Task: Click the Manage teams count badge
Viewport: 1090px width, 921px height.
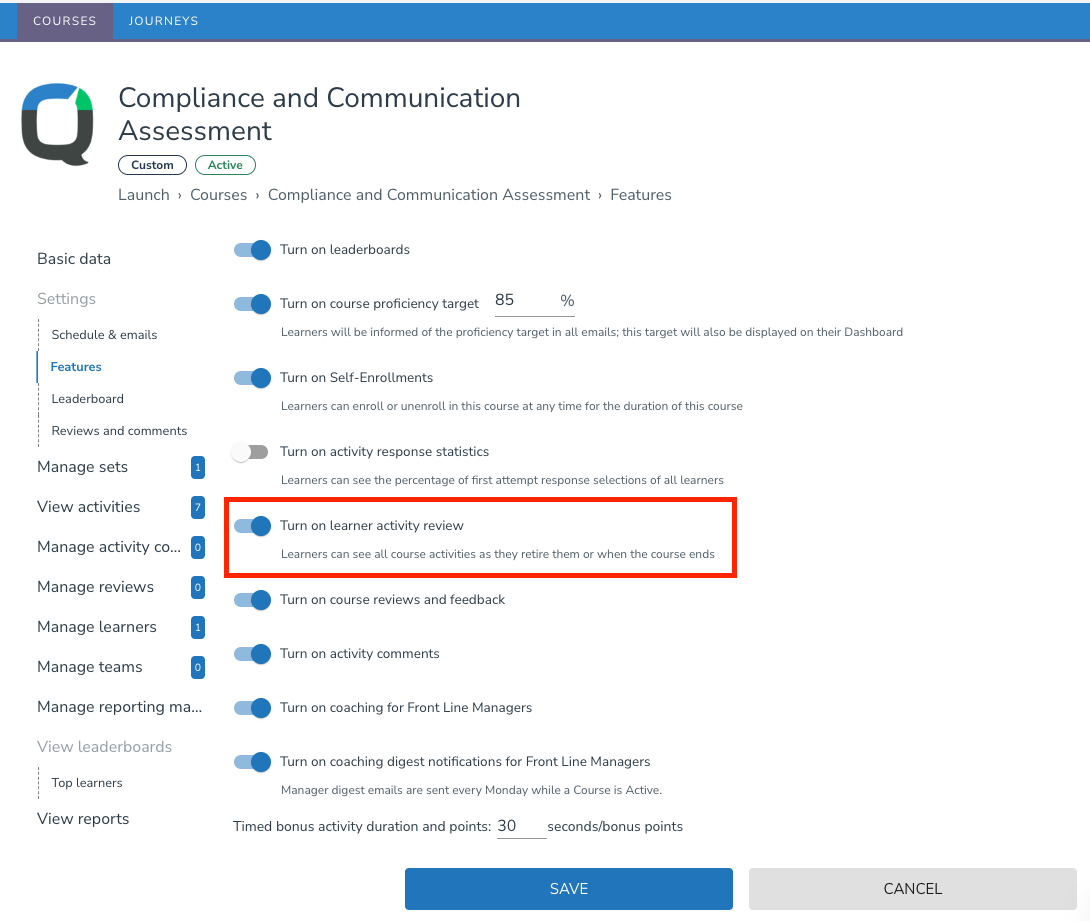Action: pyautogui.click(x=197, y=667)
